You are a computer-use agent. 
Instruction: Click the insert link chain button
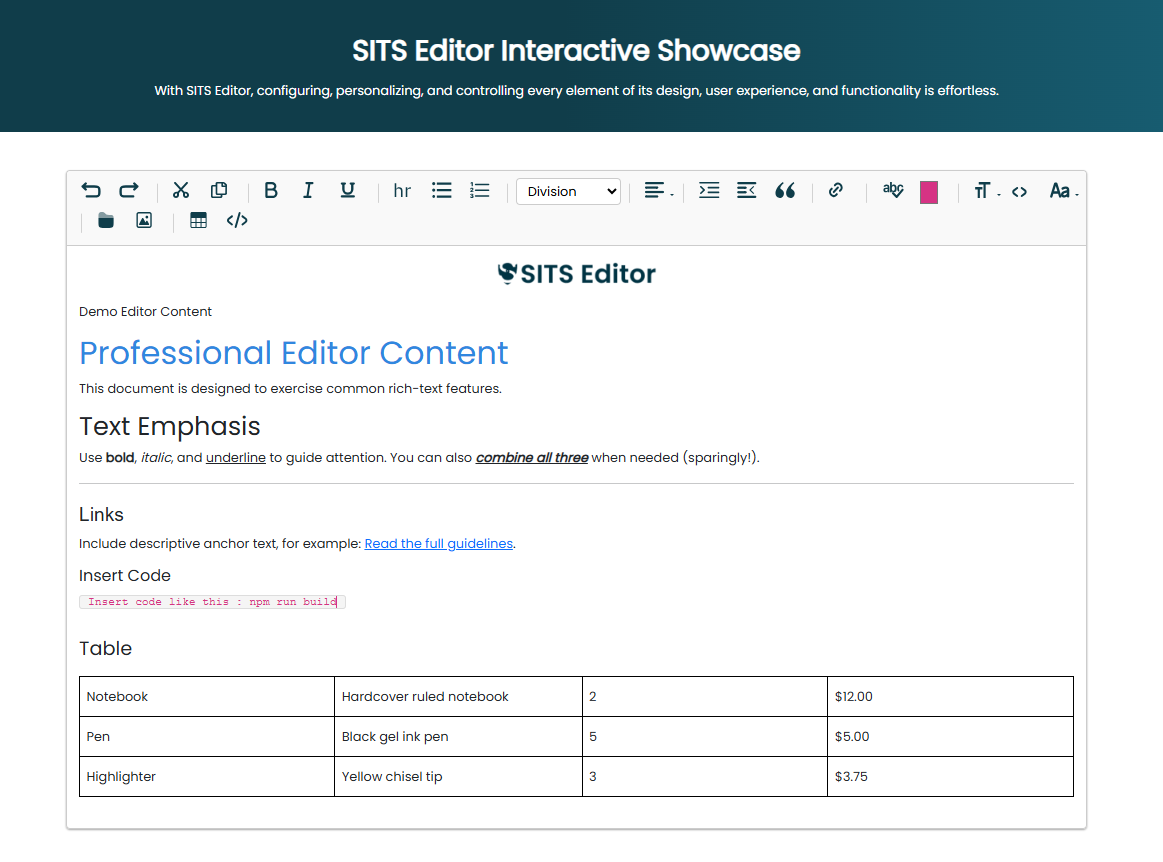pyautogui.click(x=836, y=191)
